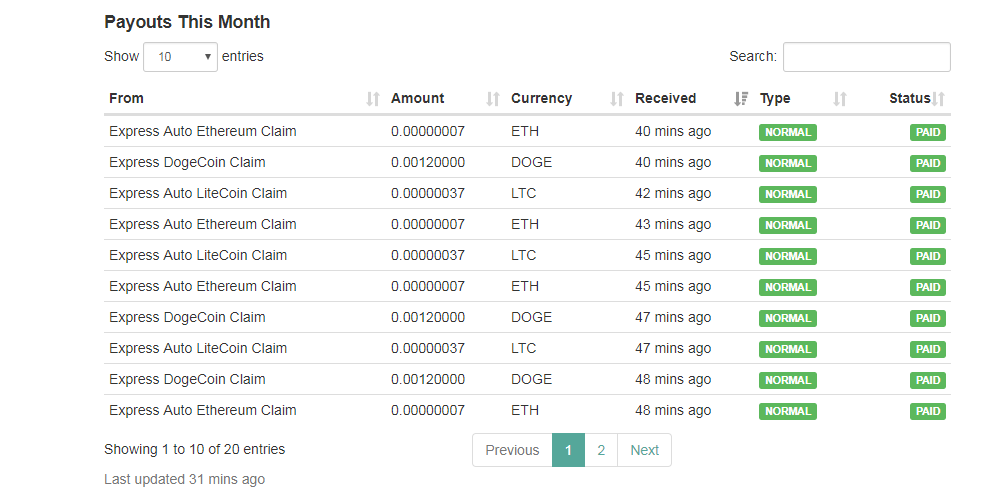The height and width of the screenshot is (493, 998).
Task: Click the sort icon in the From column
Action: 373,99
